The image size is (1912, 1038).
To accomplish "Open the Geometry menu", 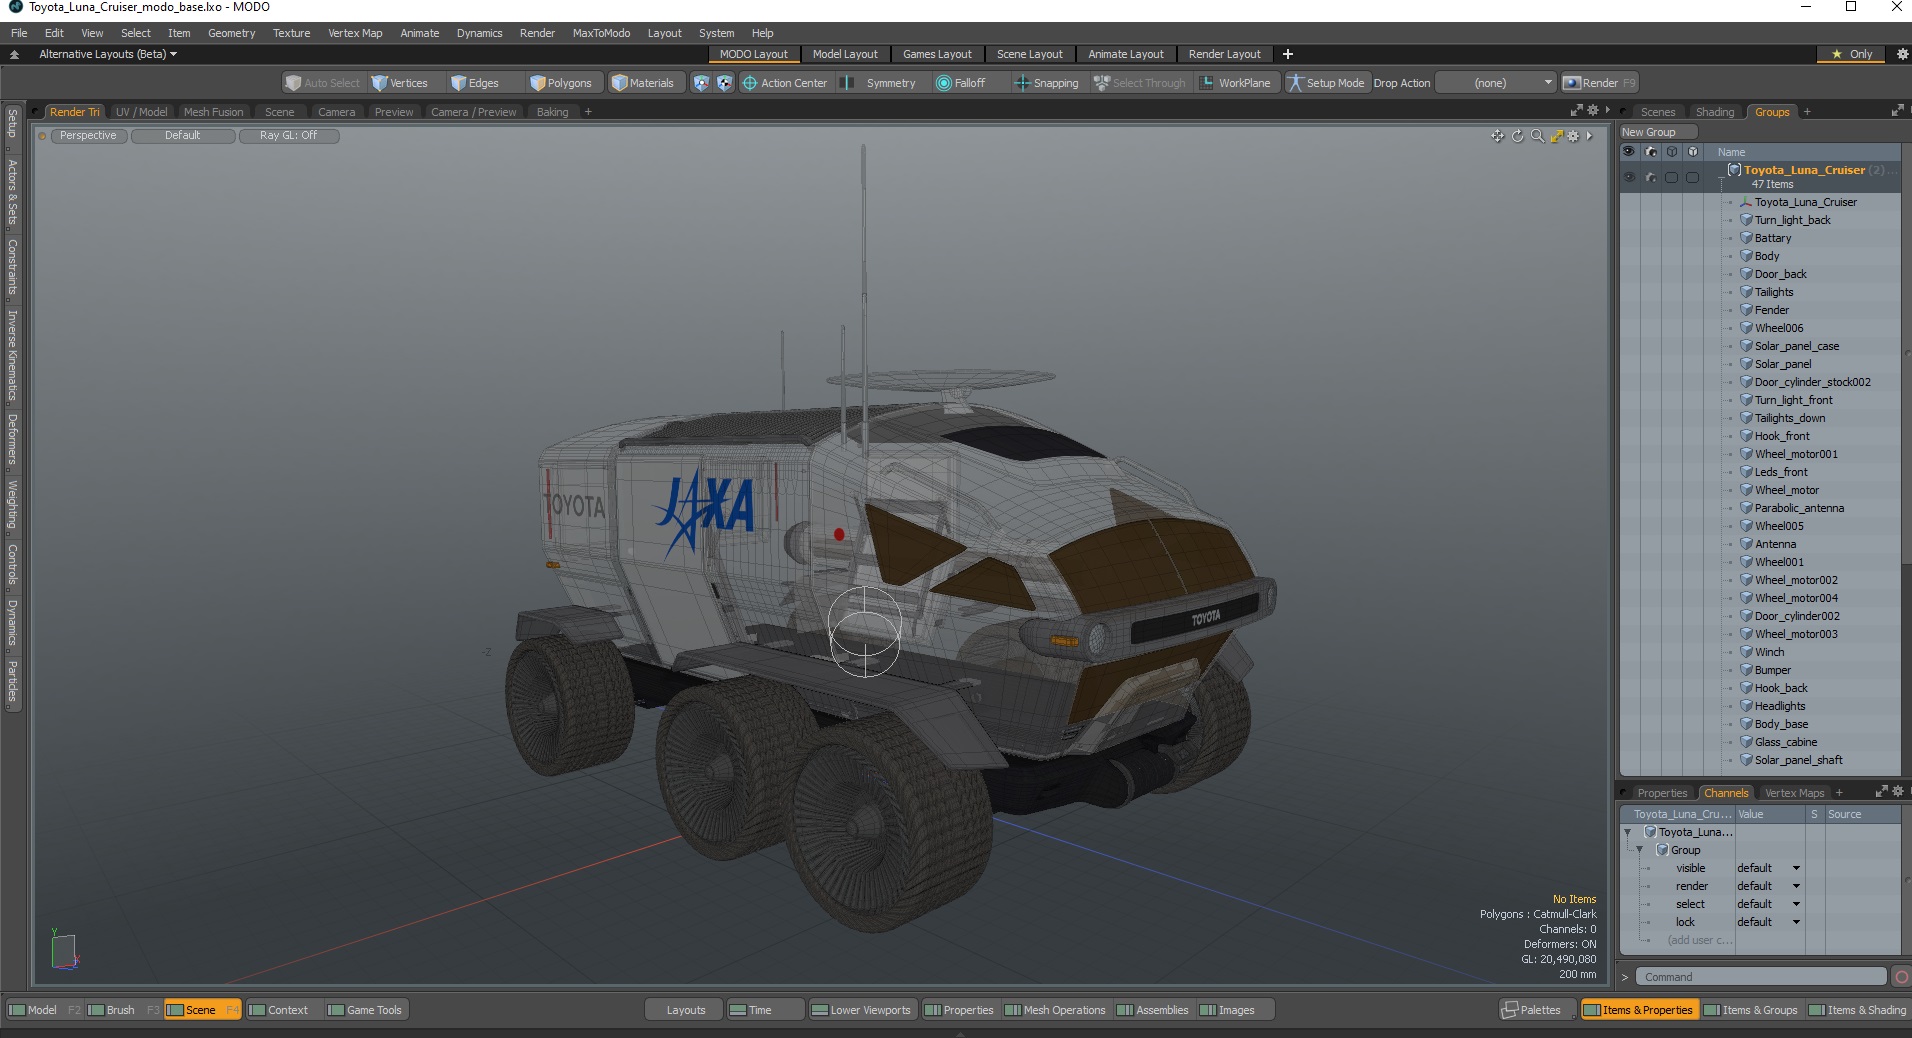I will [231, 33].
